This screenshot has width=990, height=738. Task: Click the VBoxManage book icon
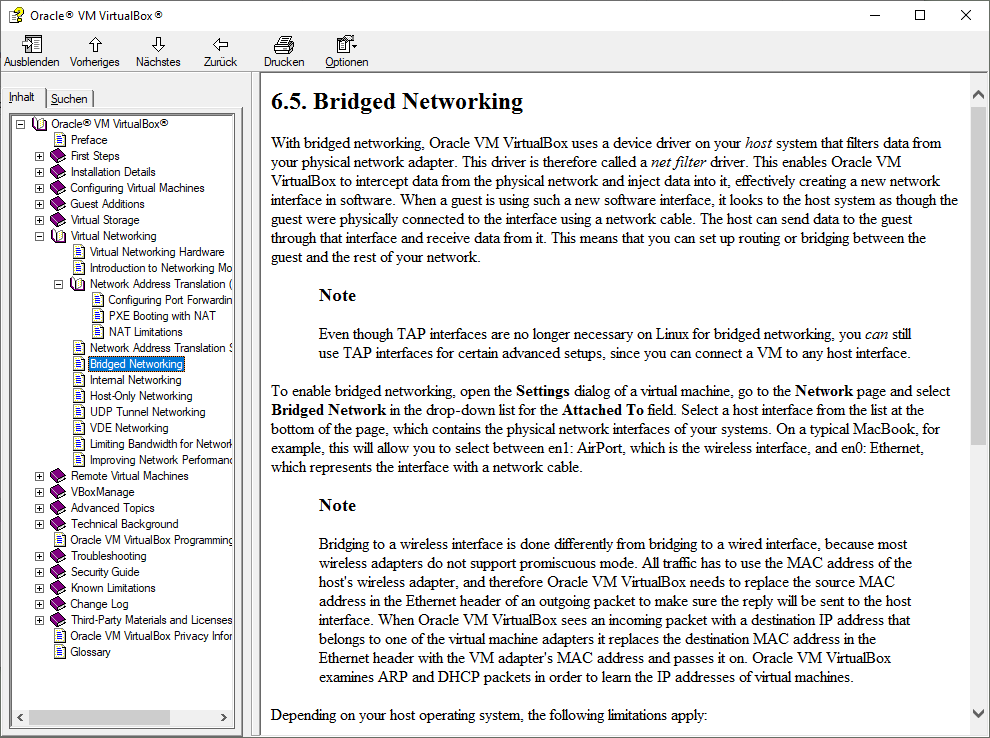(58, 492)
